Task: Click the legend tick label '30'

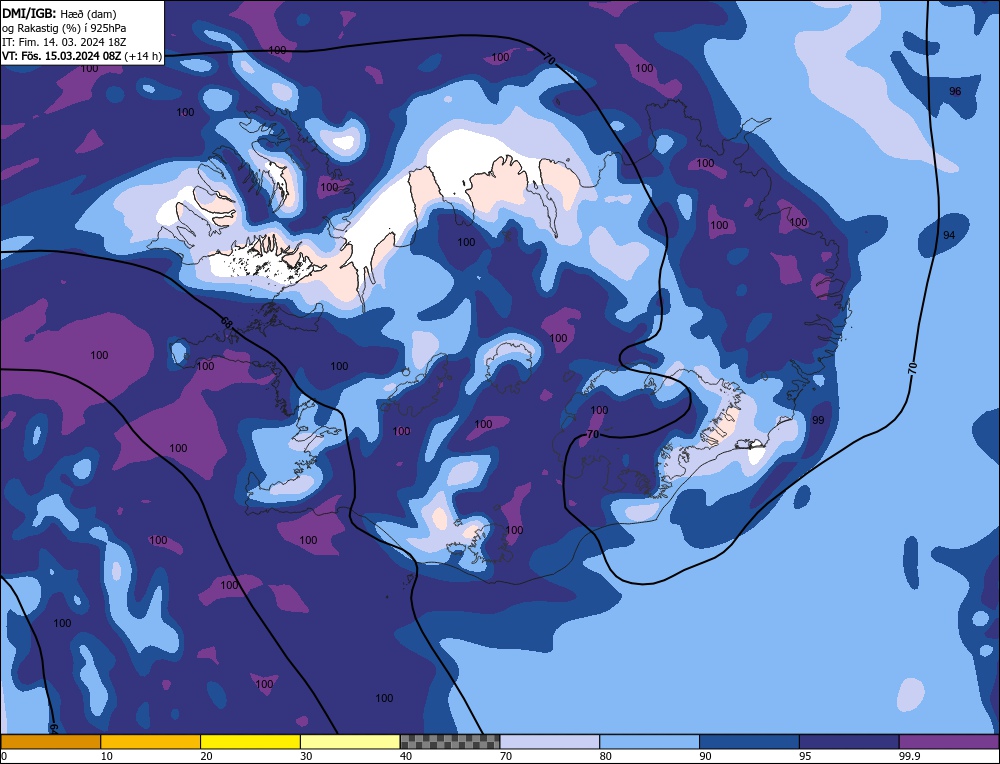Action: coord(306,756)
